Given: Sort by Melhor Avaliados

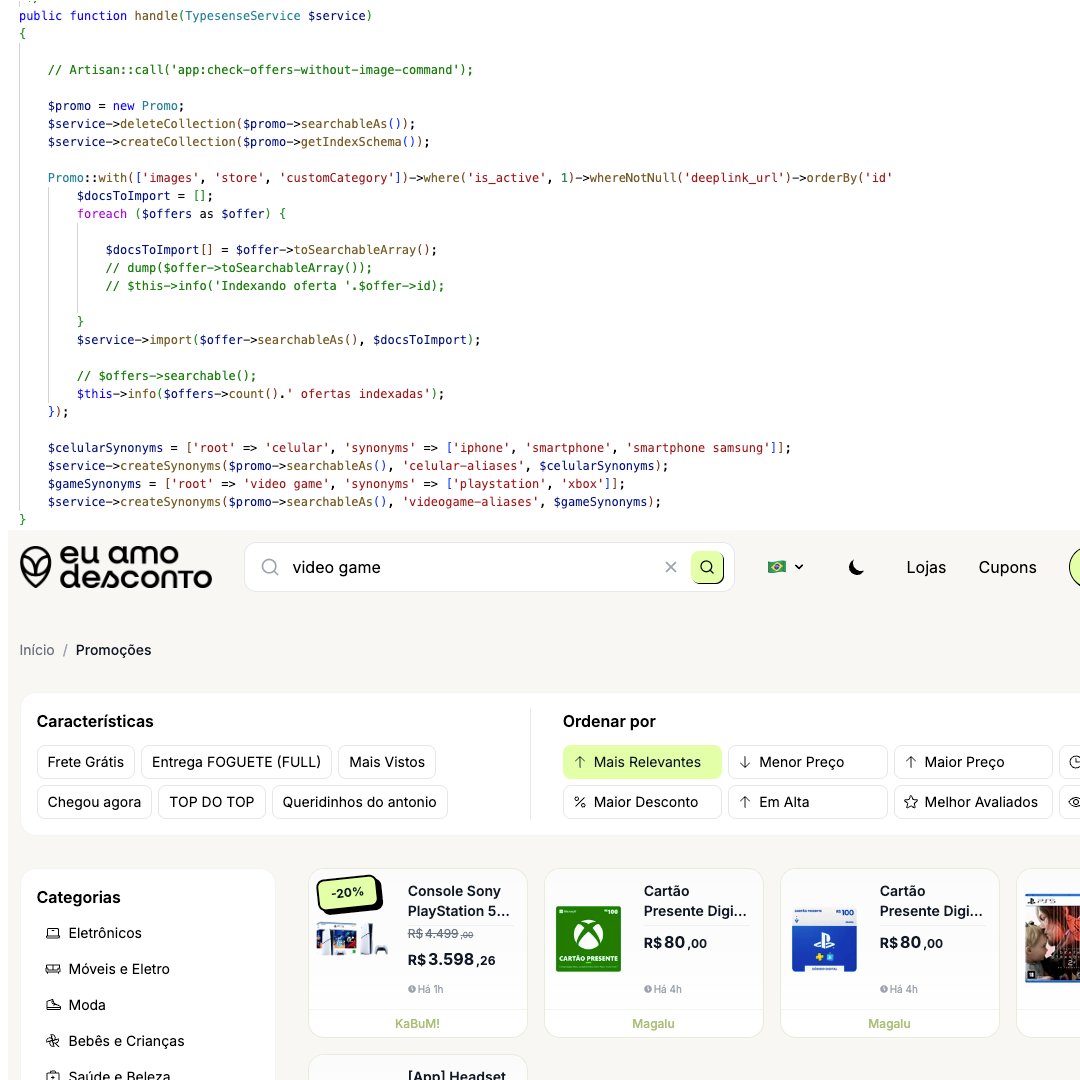Looking at the screenshot, I should click(973, 802).
